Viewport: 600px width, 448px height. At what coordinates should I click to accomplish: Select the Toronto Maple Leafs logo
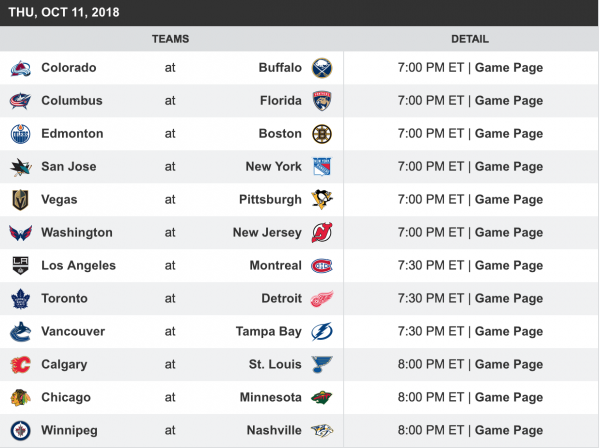(x=21, y=299)
